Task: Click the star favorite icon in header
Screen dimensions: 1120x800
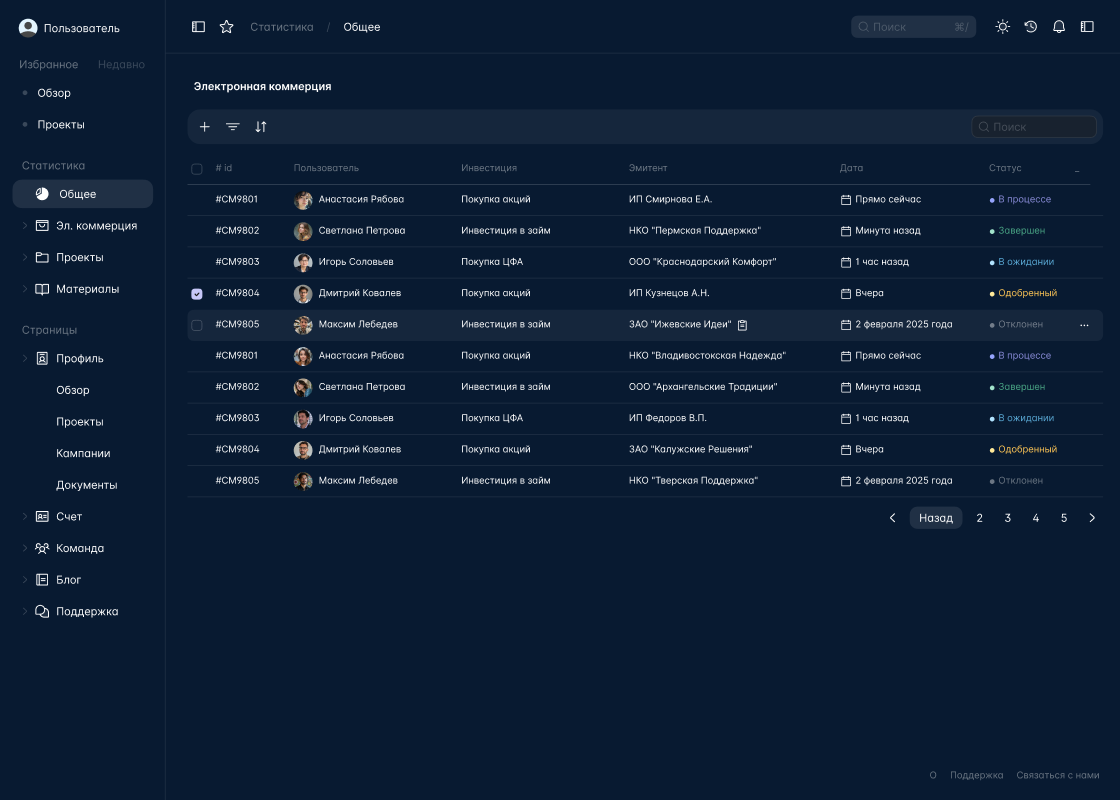Action: pyautogui.click(x=226, y=27)
